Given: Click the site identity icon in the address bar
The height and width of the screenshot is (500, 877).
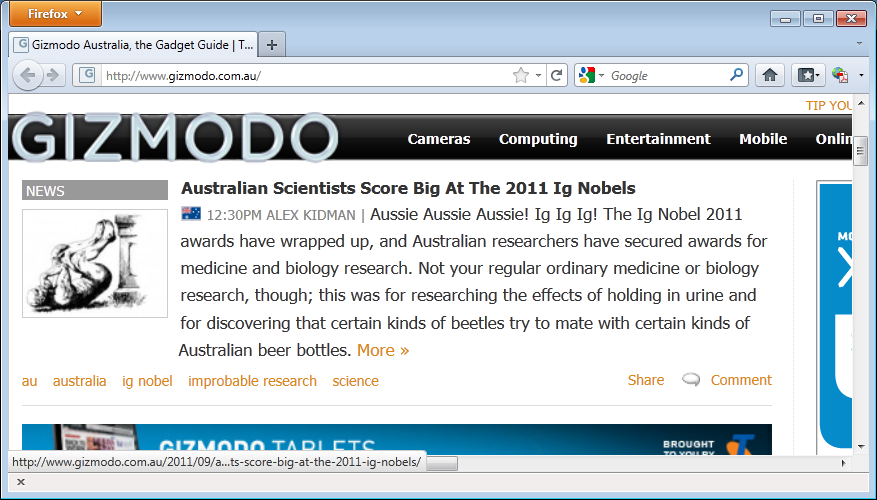Looking at the screenshot, I should 87,75.
